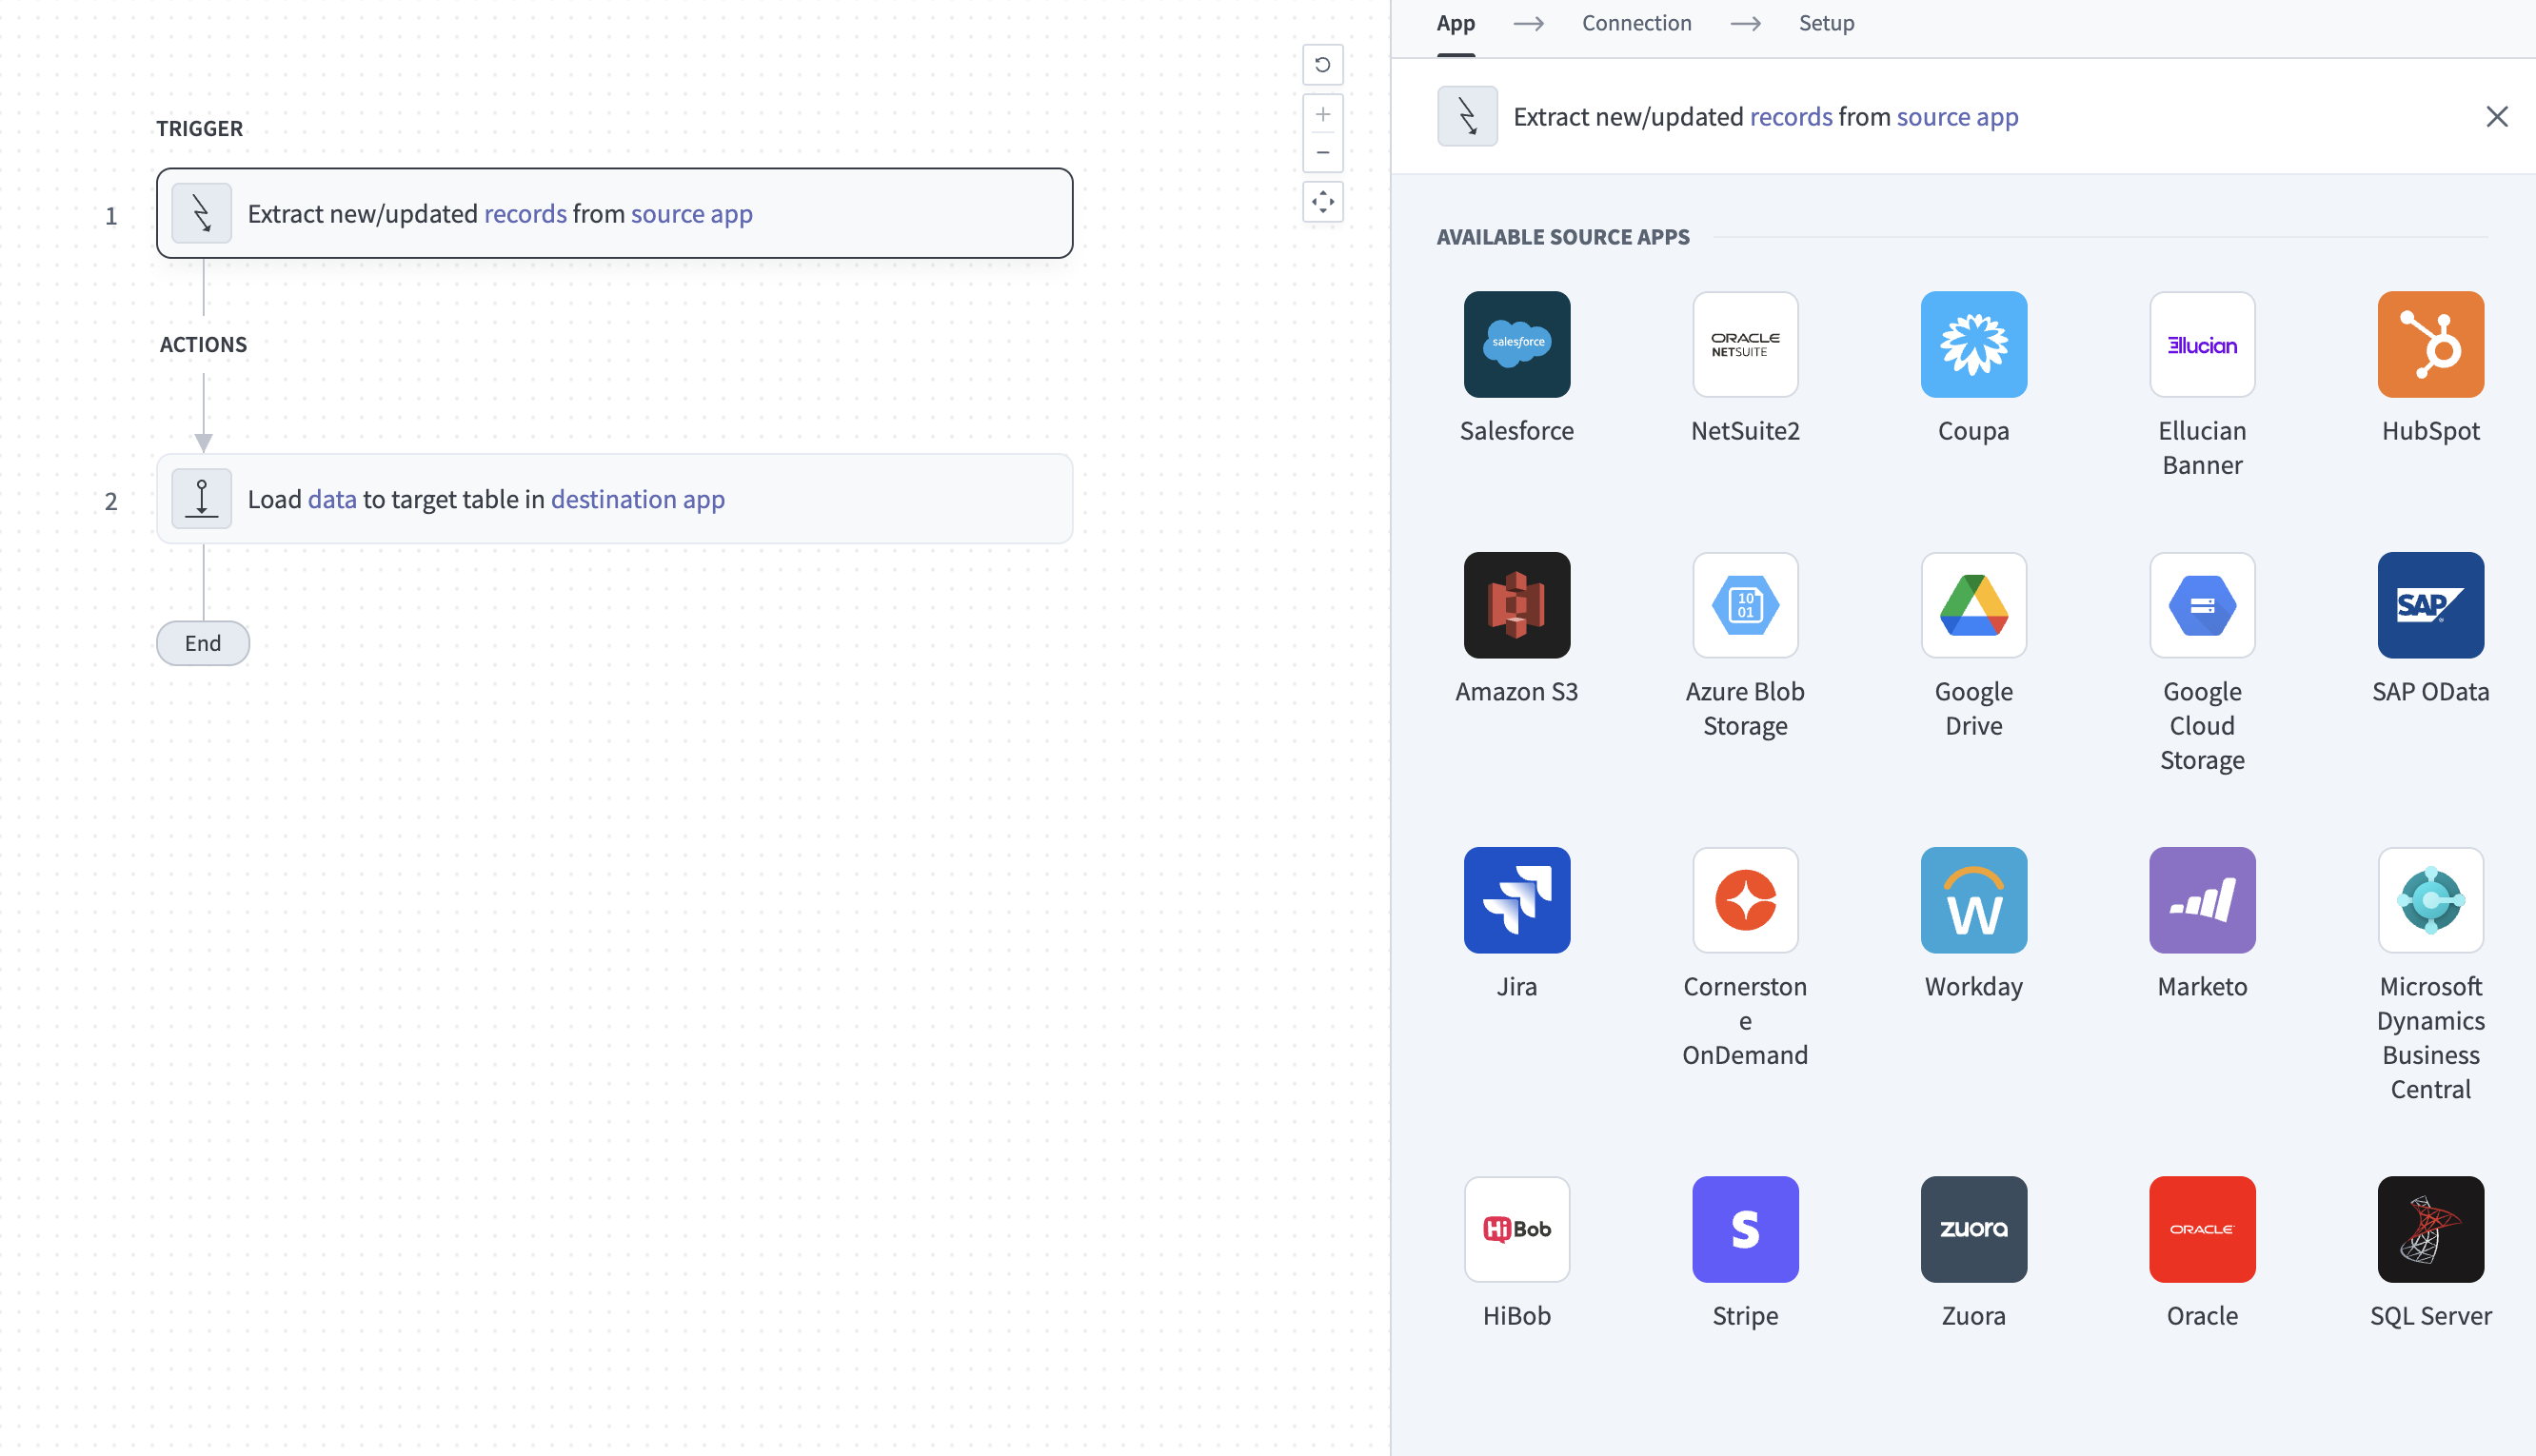Choose the Cornerstone OnDemand icon
2536x1456 pixels.
(1745, 900)
